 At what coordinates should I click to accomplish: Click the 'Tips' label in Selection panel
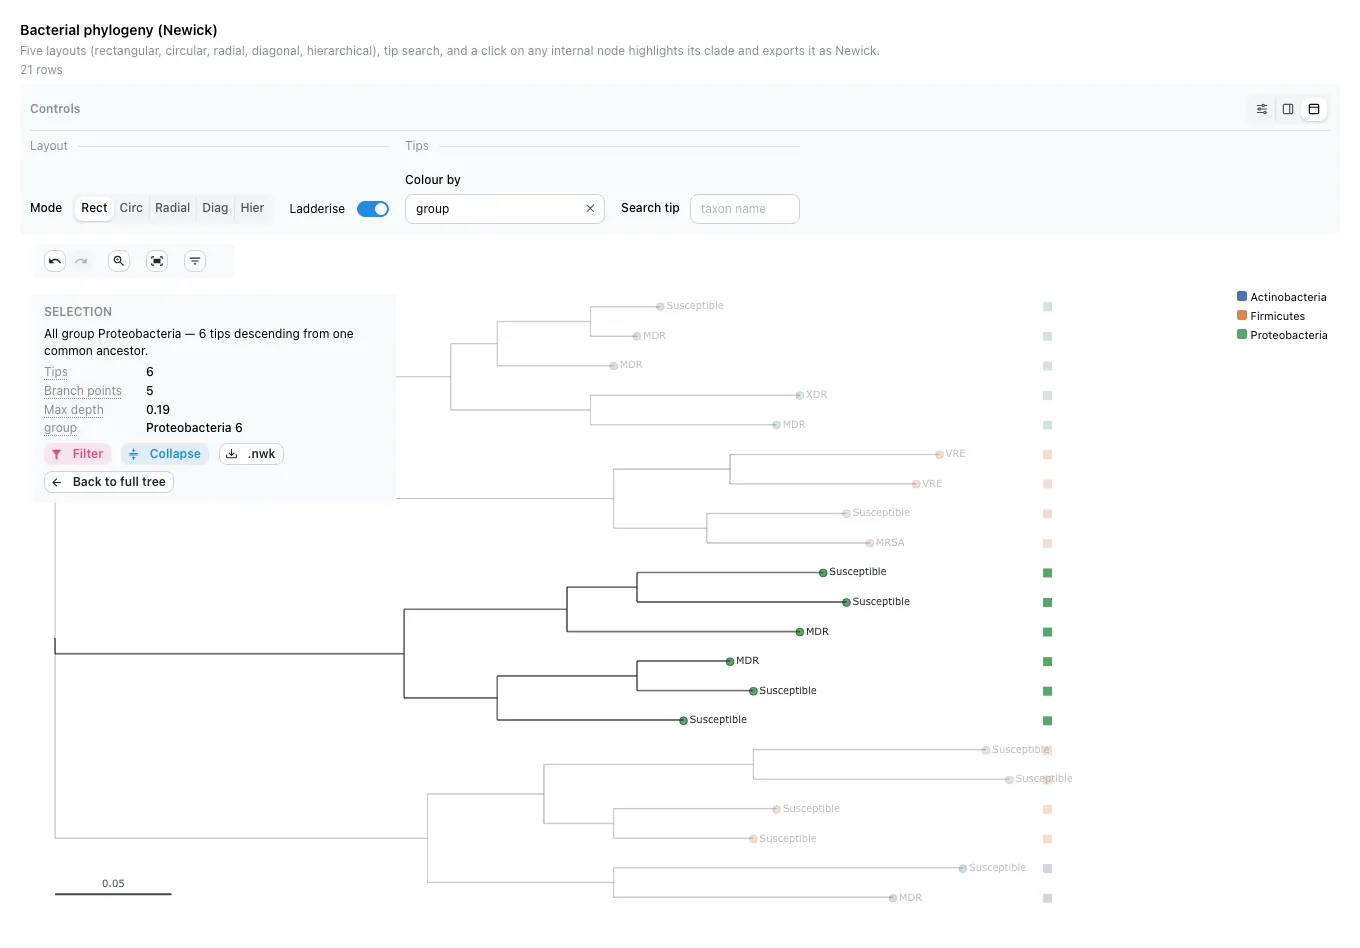[x=56, y=372]
